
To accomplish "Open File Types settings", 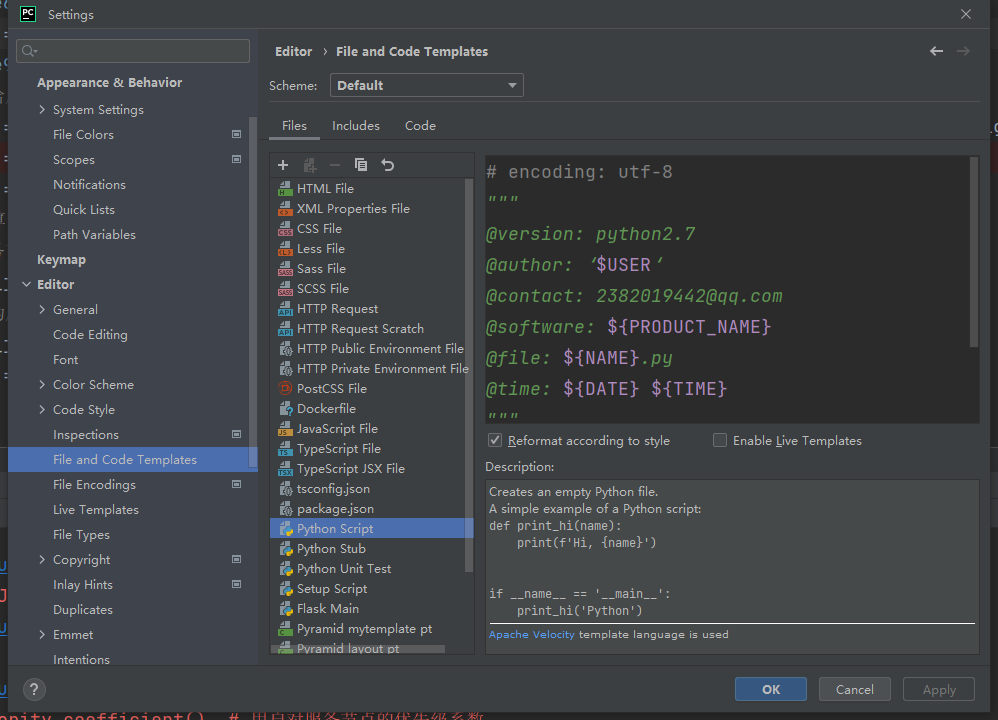I will pyautogui.click(x=81, y=535).
